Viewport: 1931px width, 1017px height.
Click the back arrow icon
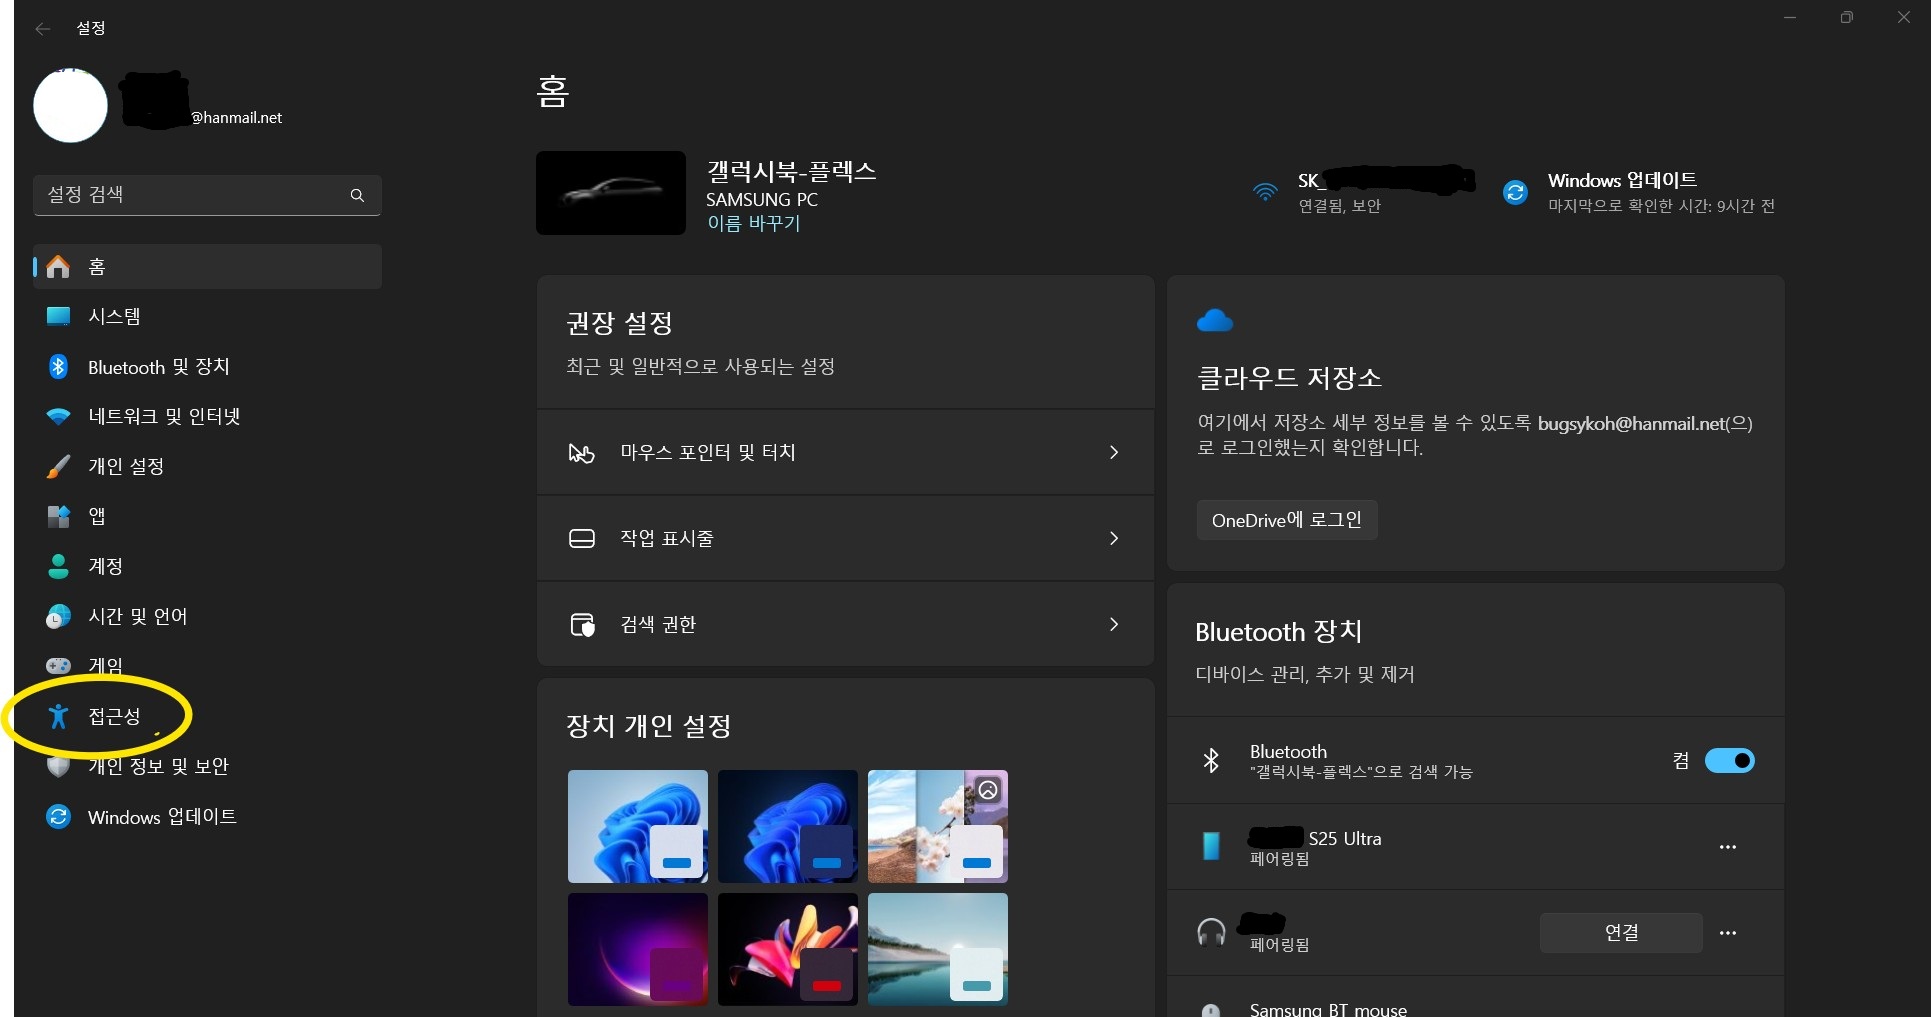pos(42,29)
